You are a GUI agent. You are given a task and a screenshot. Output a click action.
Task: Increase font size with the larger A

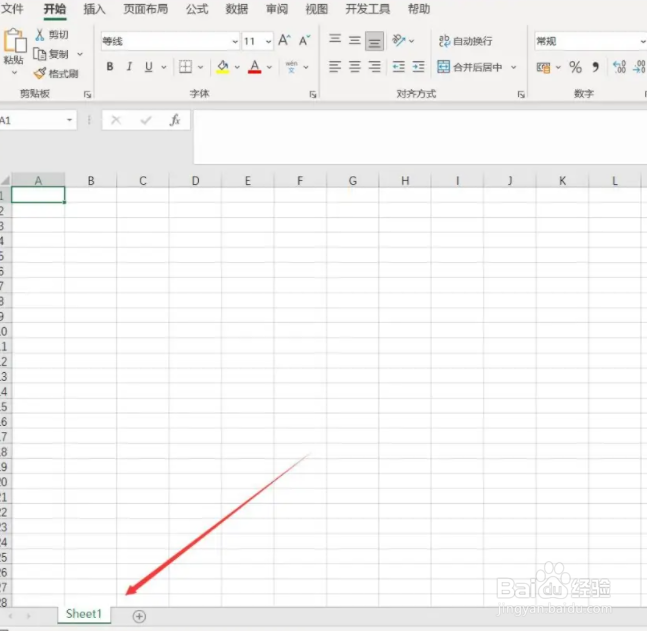284,40
